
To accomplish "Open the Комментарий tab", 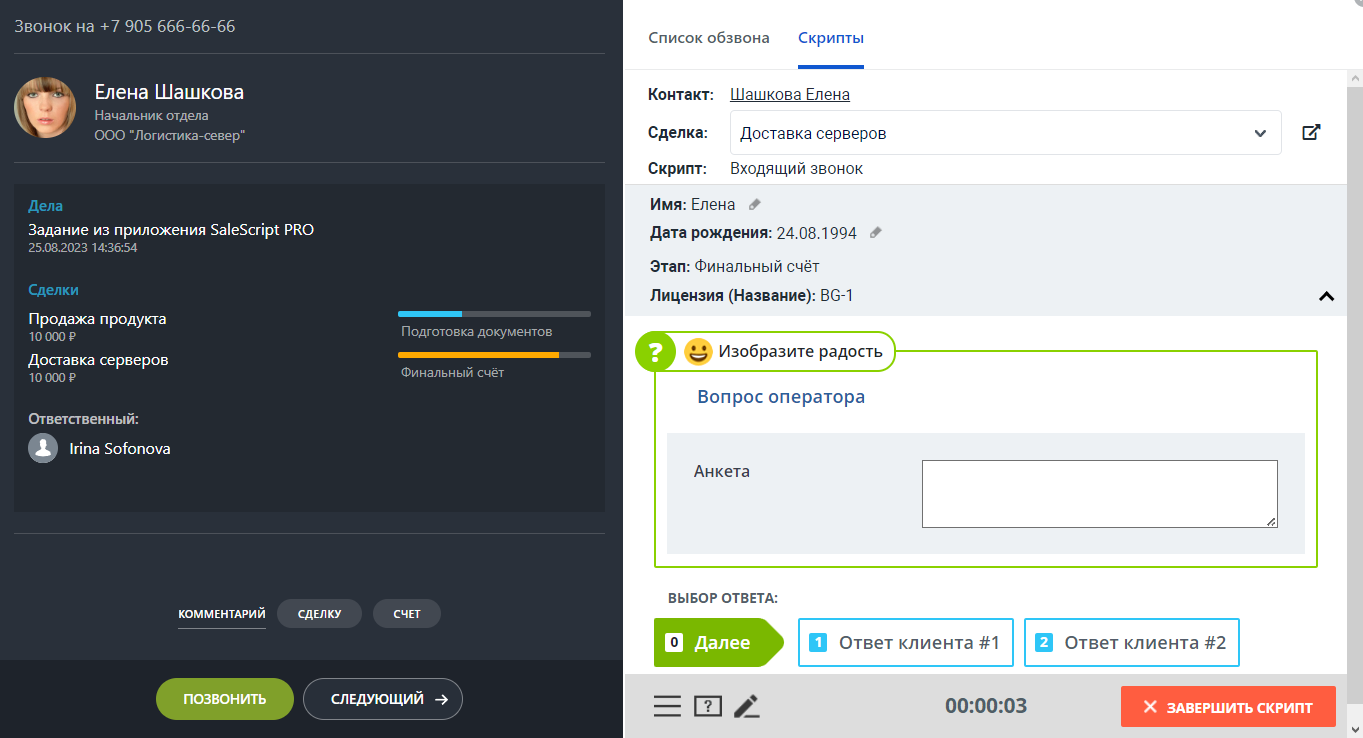I will pos(222,614).
